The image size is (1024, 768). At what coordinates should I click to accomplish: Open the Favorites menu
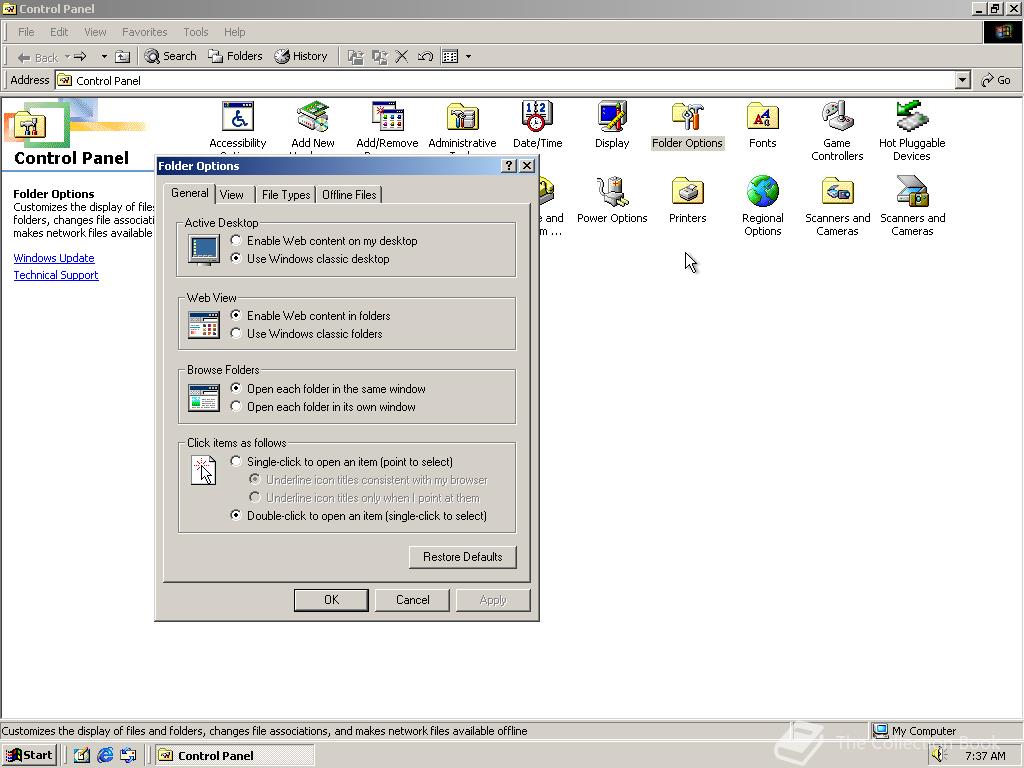[144, 32]
